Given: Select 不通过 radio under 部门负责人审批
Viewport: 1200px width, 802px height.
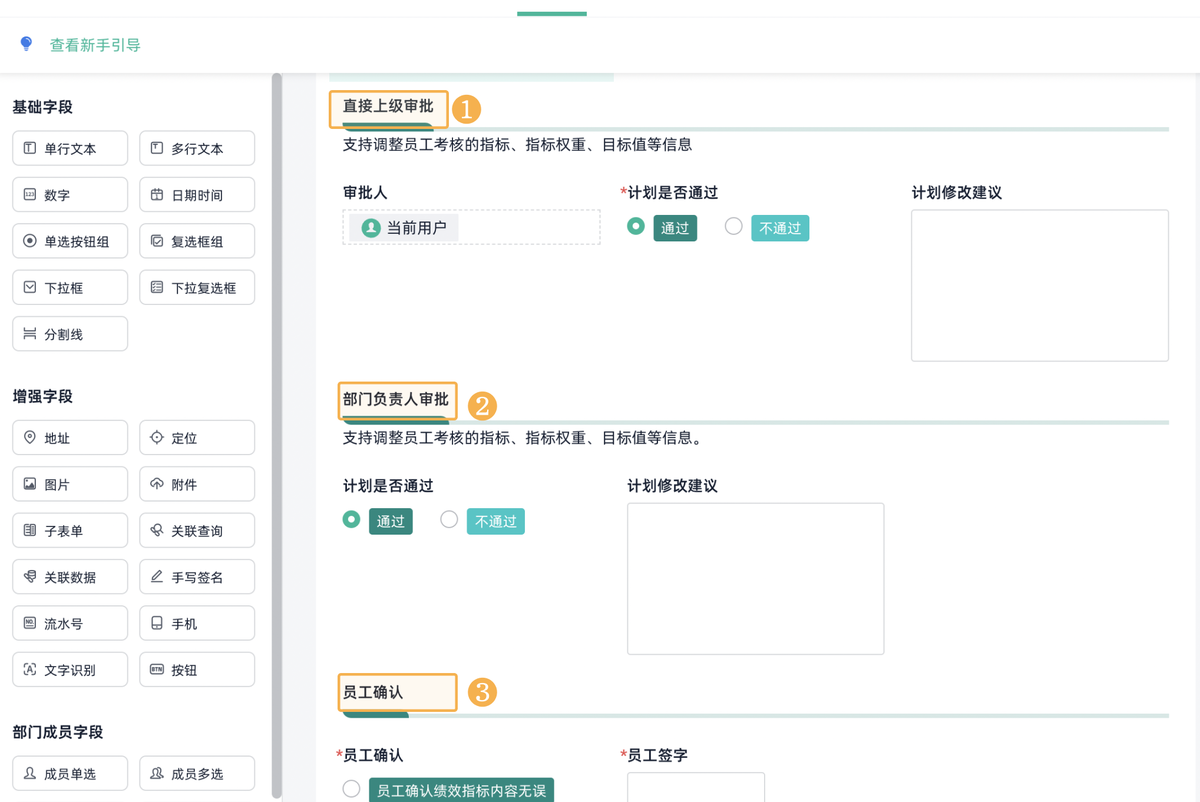Looking at the screenshot, I should pos(449,520).
